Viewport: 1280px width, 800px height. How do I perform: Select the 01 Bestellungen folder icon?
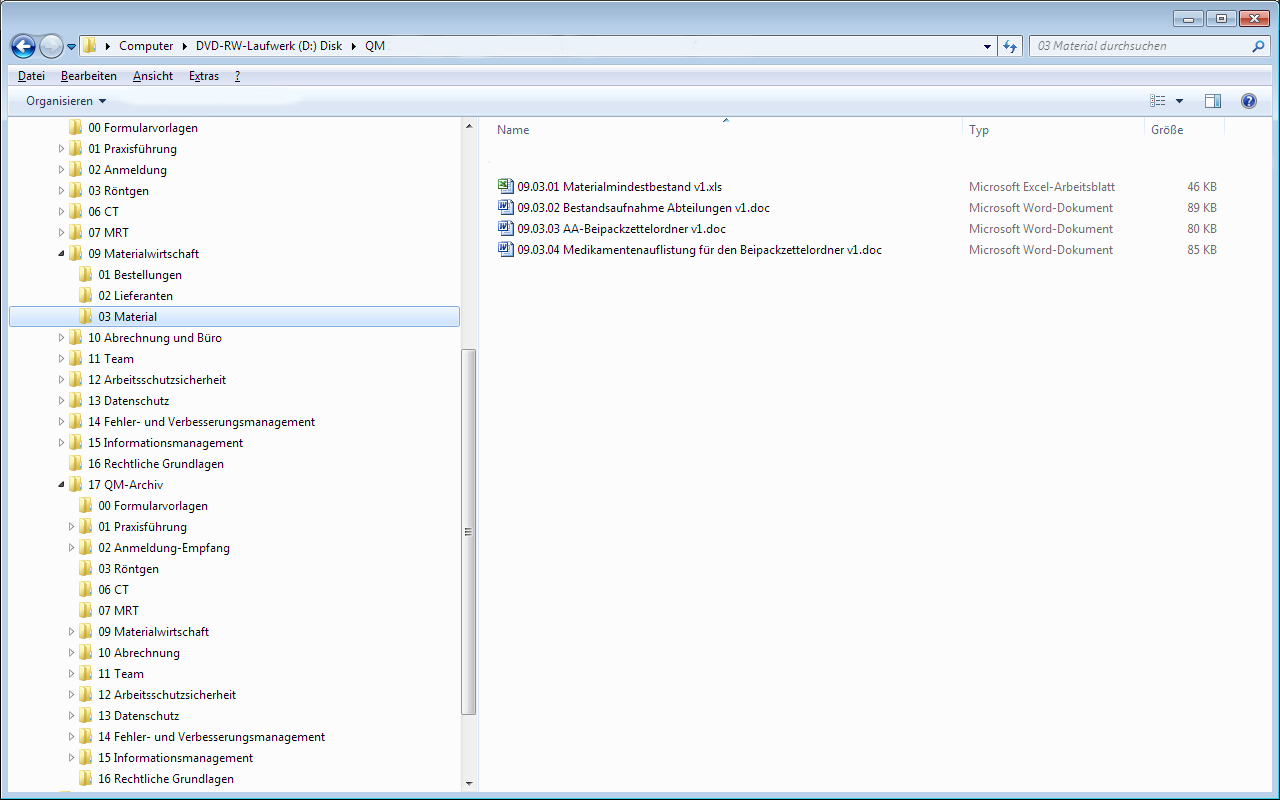click(x=86, y=274)
